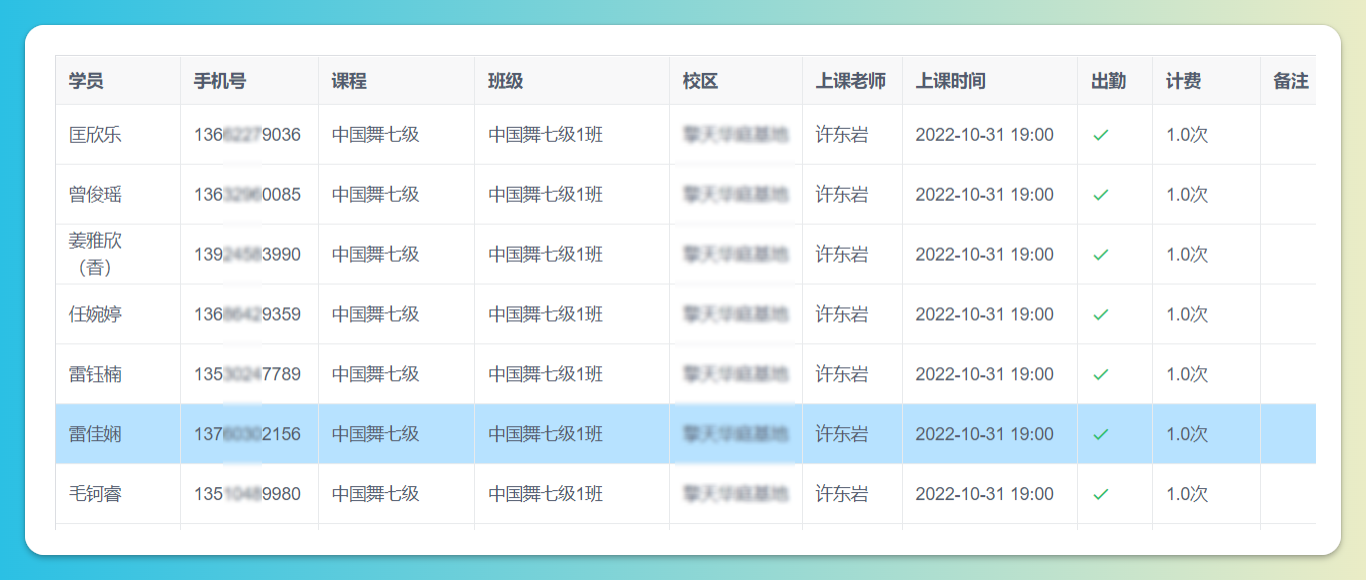Click class time 2022-10-31 19:00 for 任婉婷
1366x580 pixels.
tap(984, 315)
